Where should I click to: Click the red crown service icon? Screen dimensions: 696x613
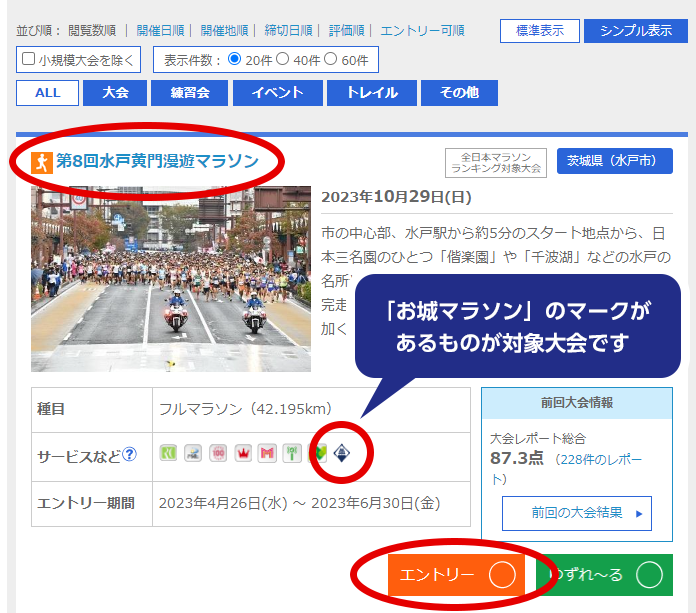pyautogui.click(x=243, y=454)
